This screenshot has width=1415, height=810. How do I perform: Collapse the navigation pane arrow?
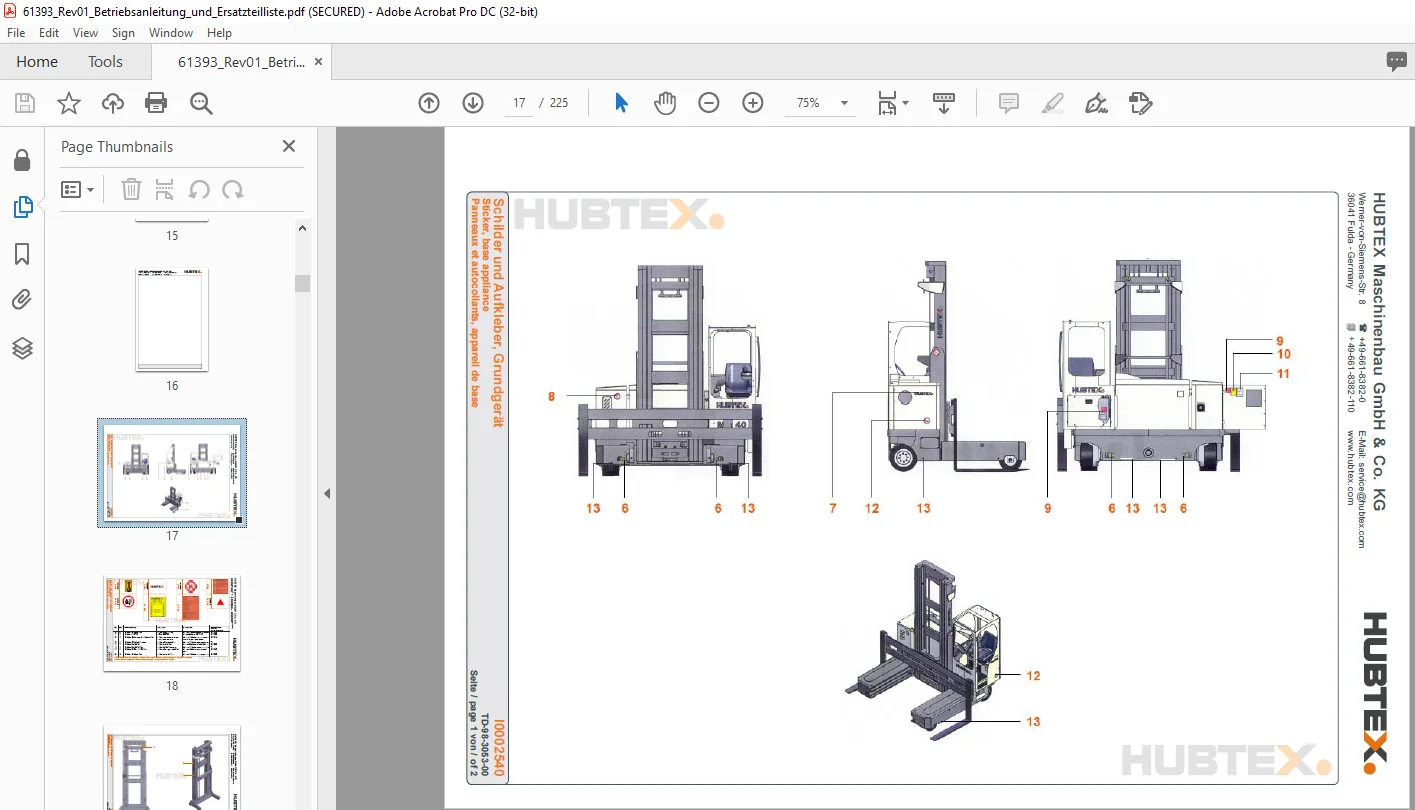coord(327,493)
